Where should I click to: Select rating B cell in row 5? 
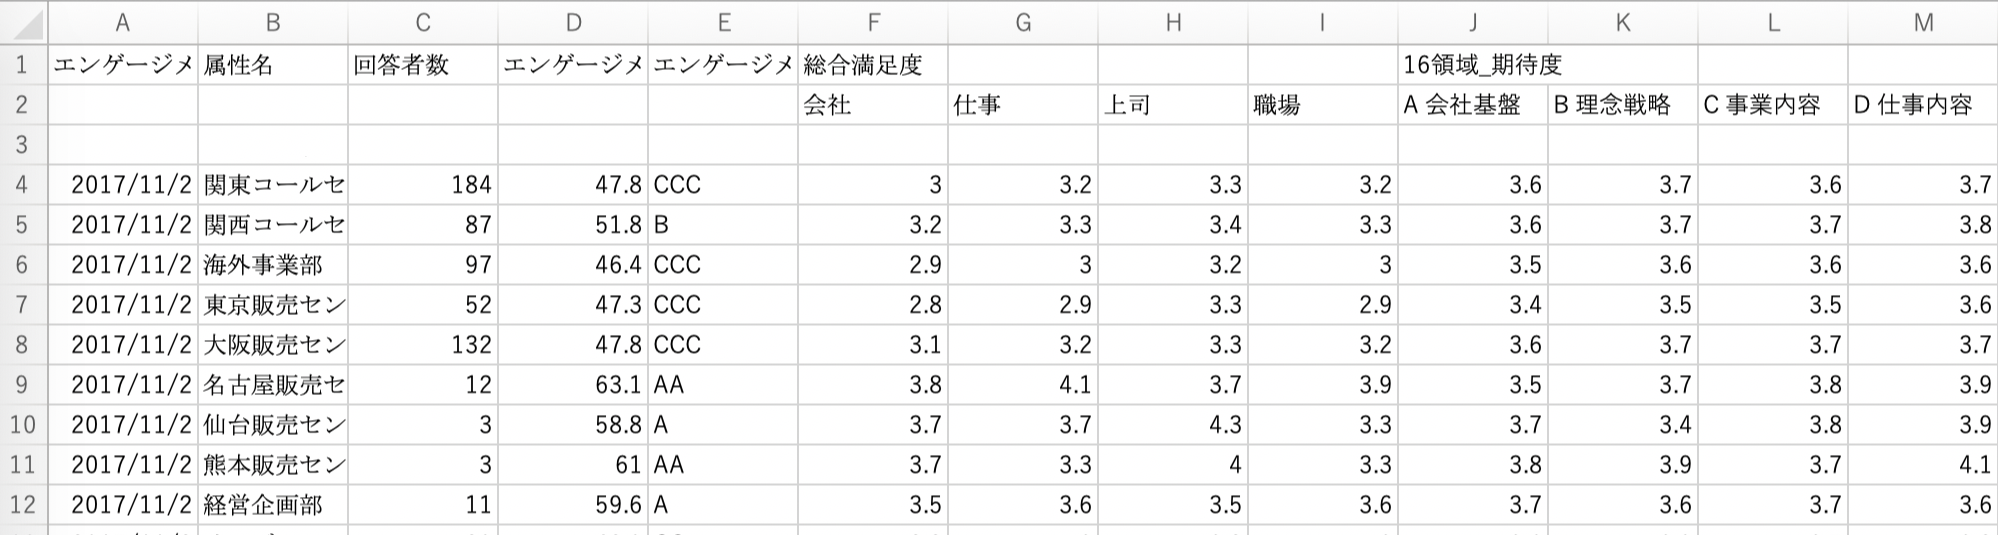723,225
